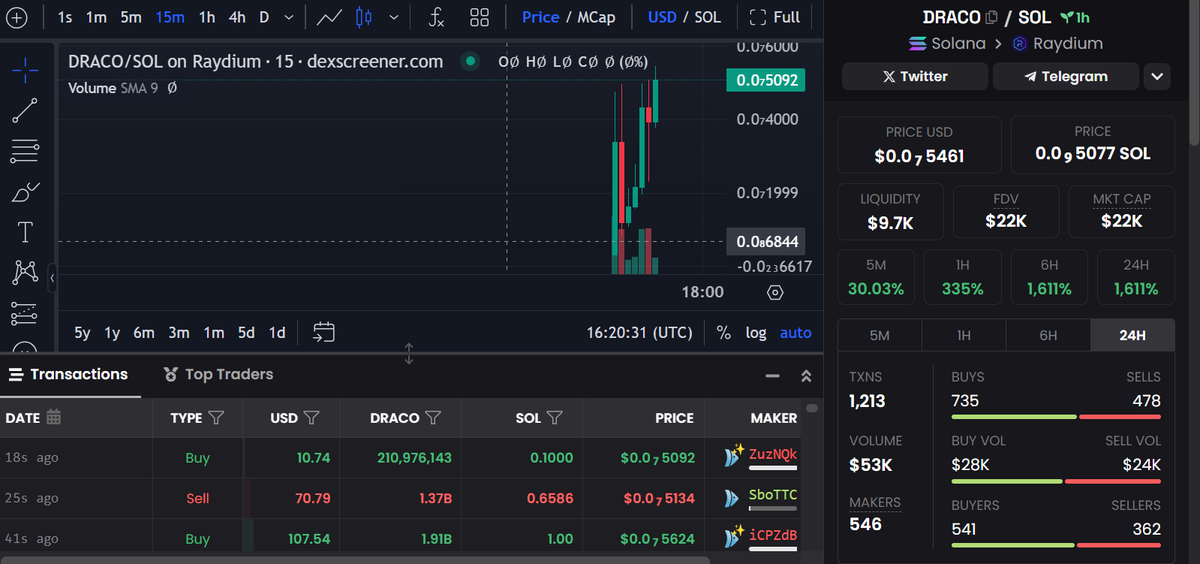Select the trend line drawing tool
Screen dimensions: 1200x564
(x=25, y=110)
